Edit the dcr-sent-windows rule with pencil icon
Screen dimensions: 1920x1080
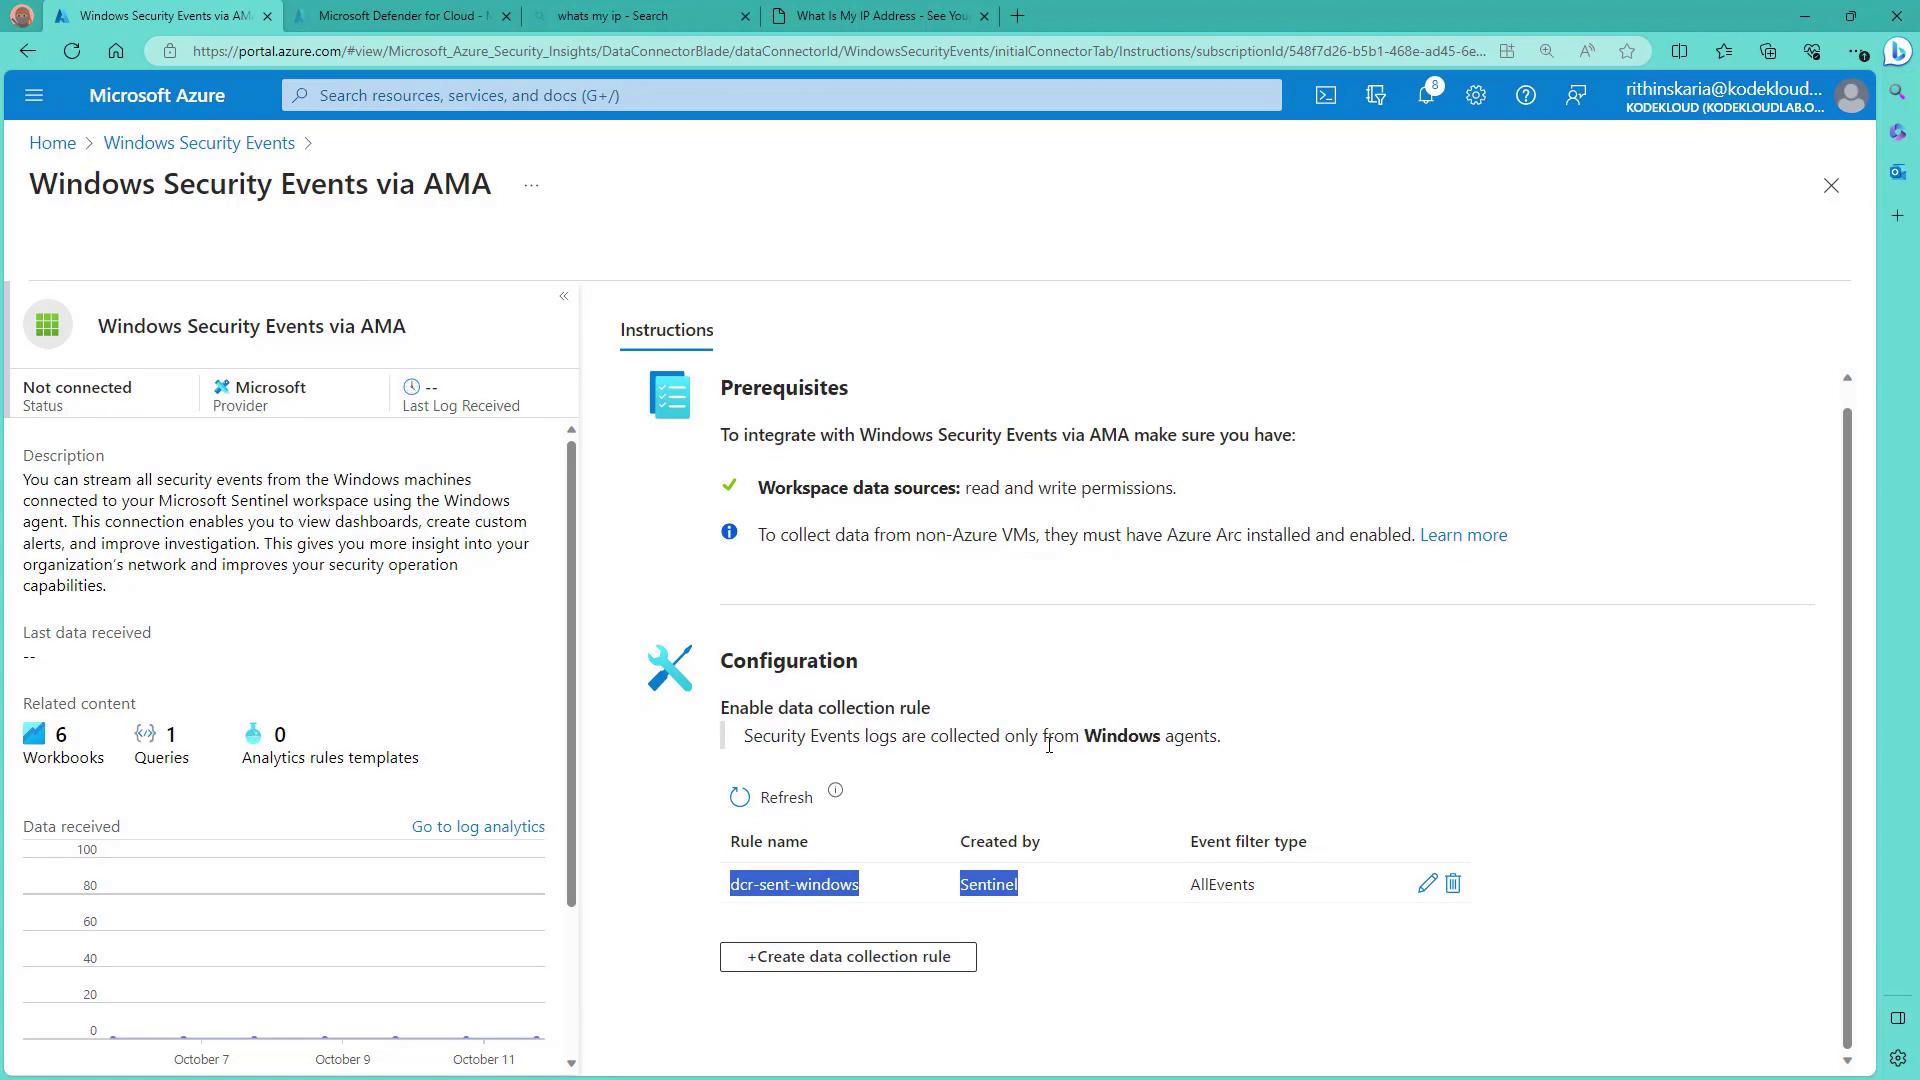pos(1427,884)
